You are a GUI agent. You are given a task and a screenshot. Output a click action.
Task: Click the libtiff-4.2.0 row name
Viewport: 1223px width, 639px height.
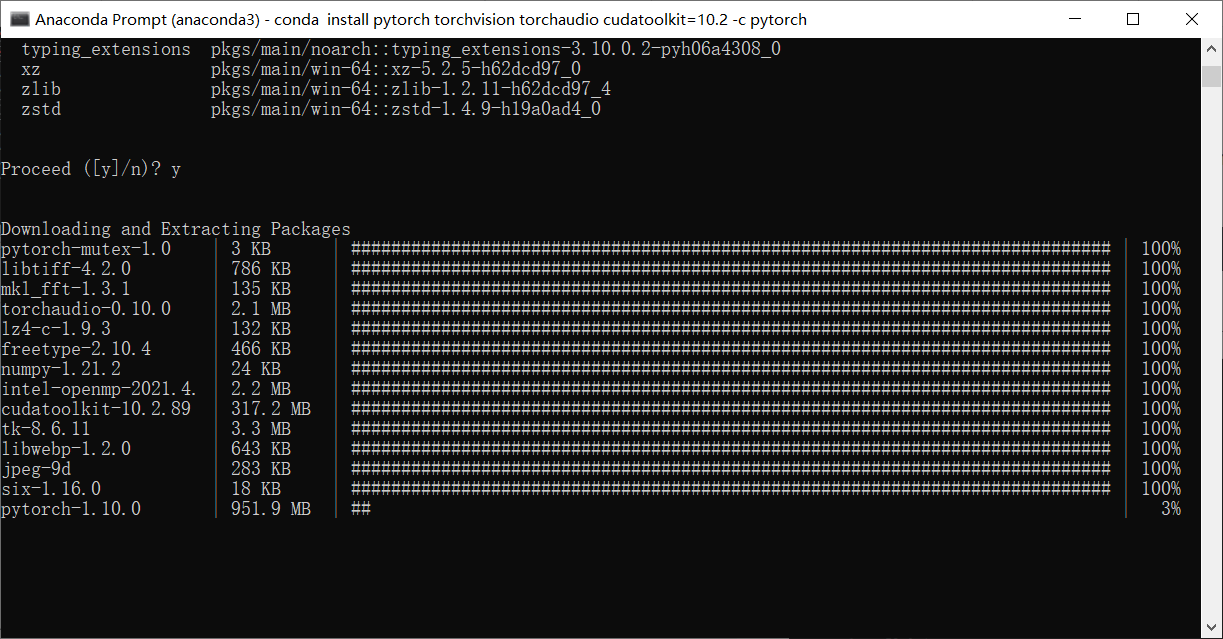click(x=66, y=269)
